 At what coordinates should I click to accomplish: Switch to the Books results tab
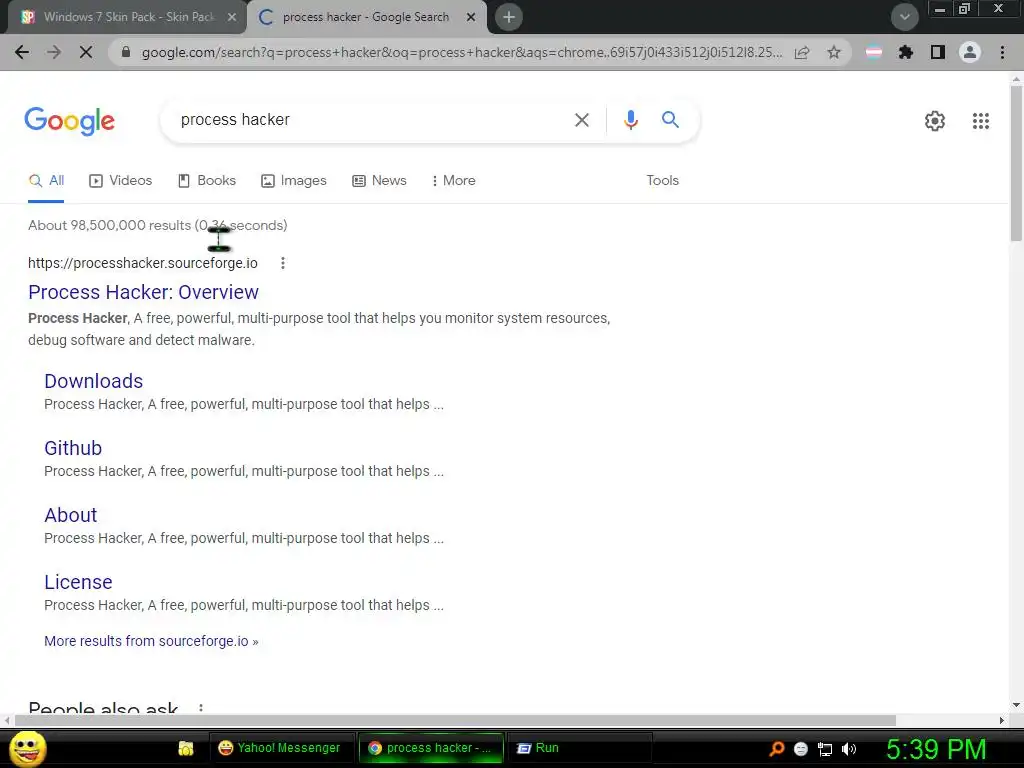pyautogui.click(x=207, y=181)
